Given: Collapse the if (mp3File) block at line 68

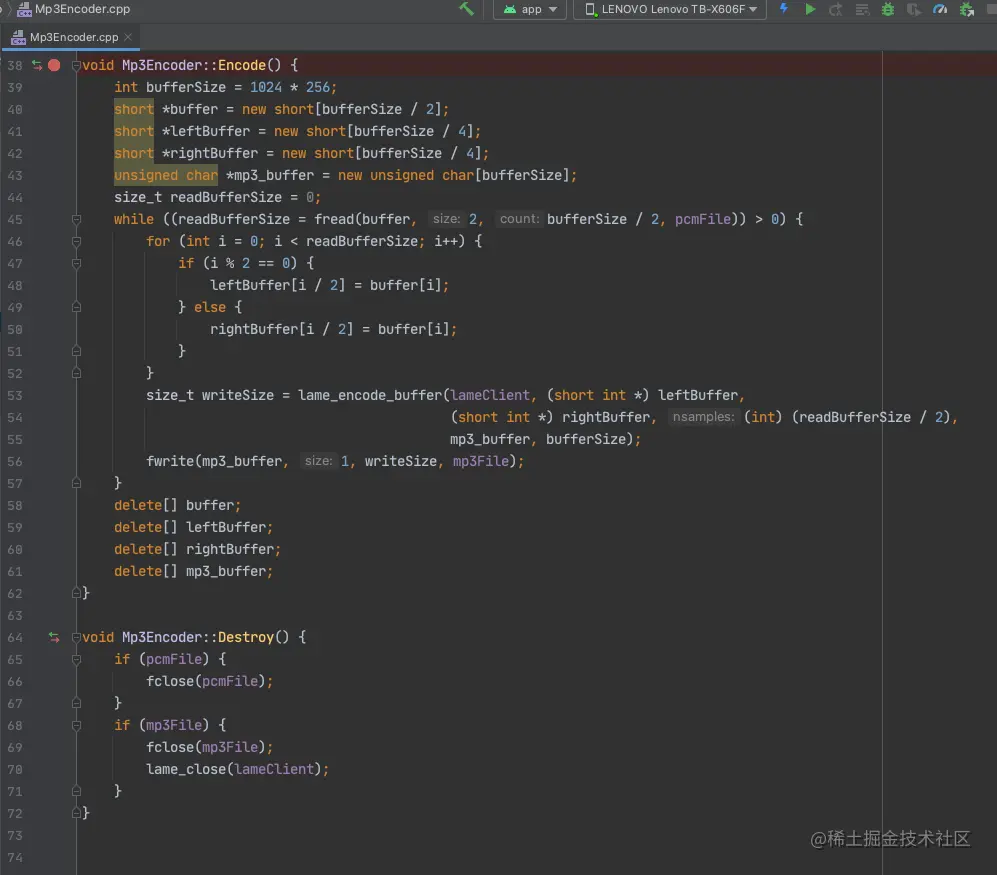Looking at the screenshot, I should point(76,726).
